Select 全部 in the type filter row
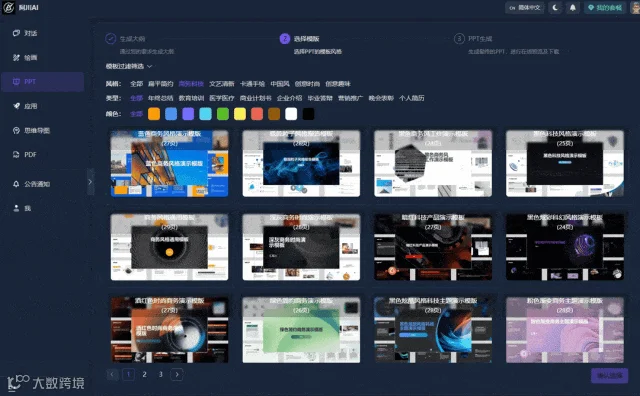This screenshot has height=396, width=640. tap(136, 98)
